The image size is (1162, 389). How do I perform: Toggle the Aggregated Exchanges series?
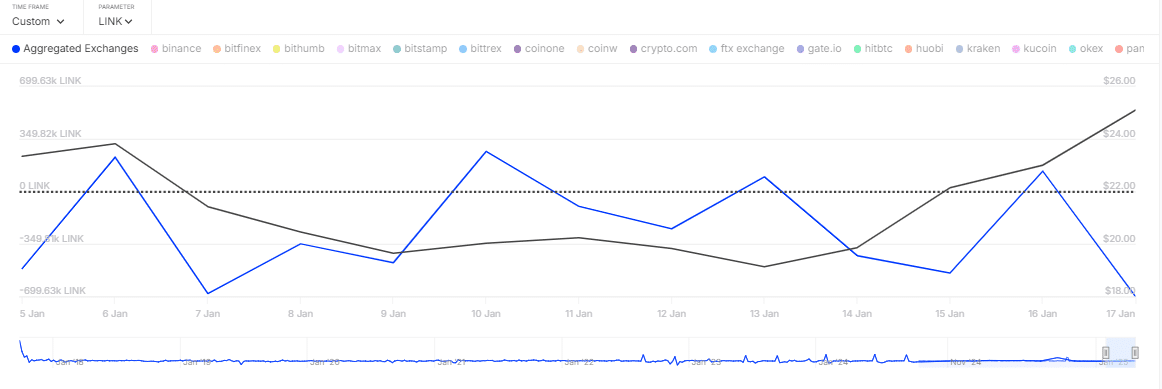click(75, 49)
